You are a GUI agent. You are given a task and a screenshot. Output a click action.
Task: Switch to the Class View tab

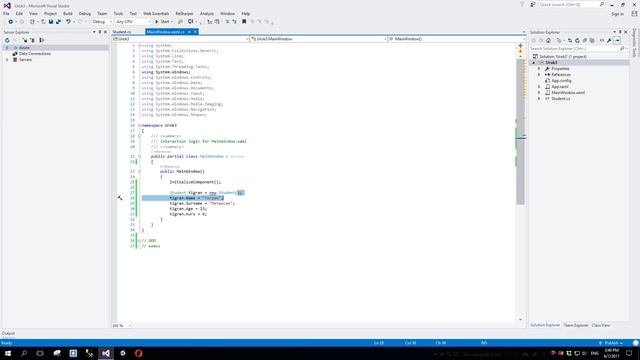600,325
